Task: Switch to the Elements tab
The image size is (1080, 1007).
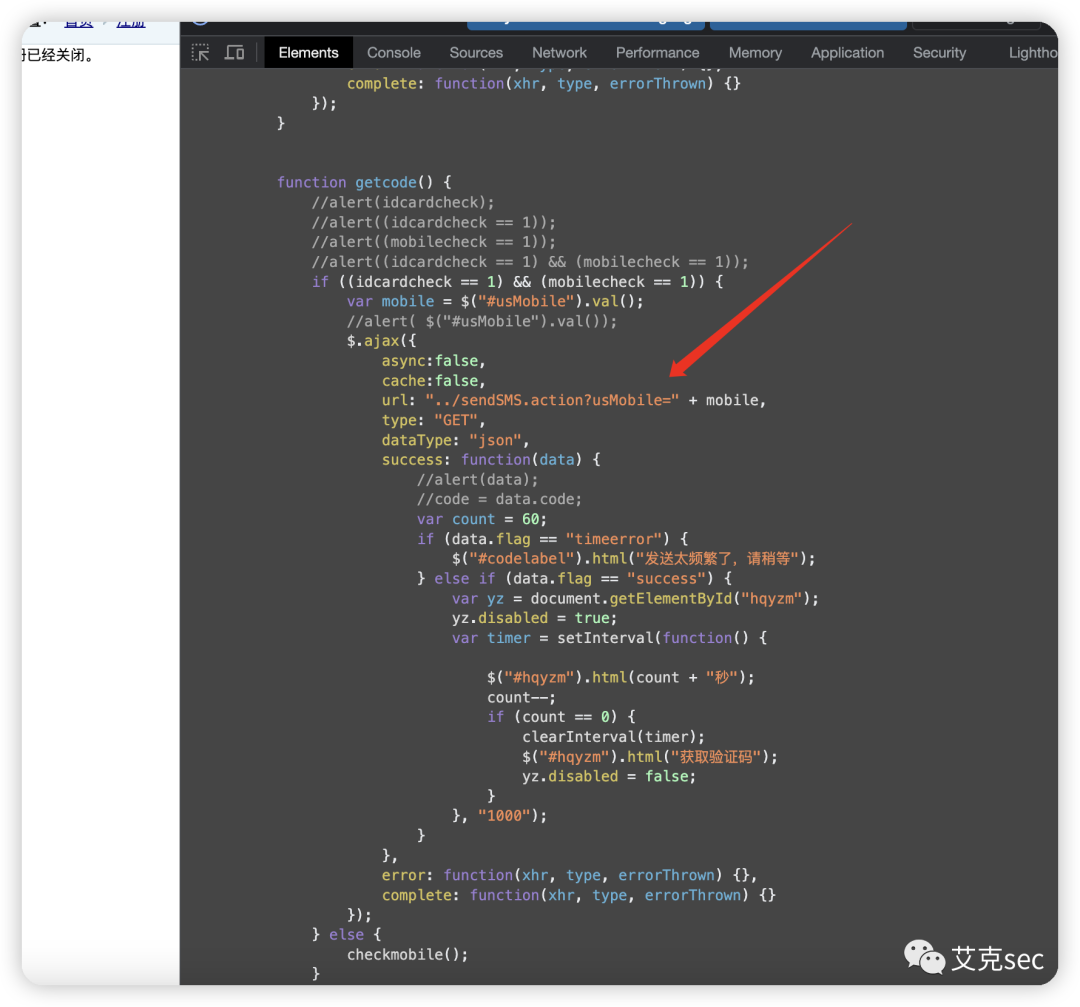Action: coord(308,53)
